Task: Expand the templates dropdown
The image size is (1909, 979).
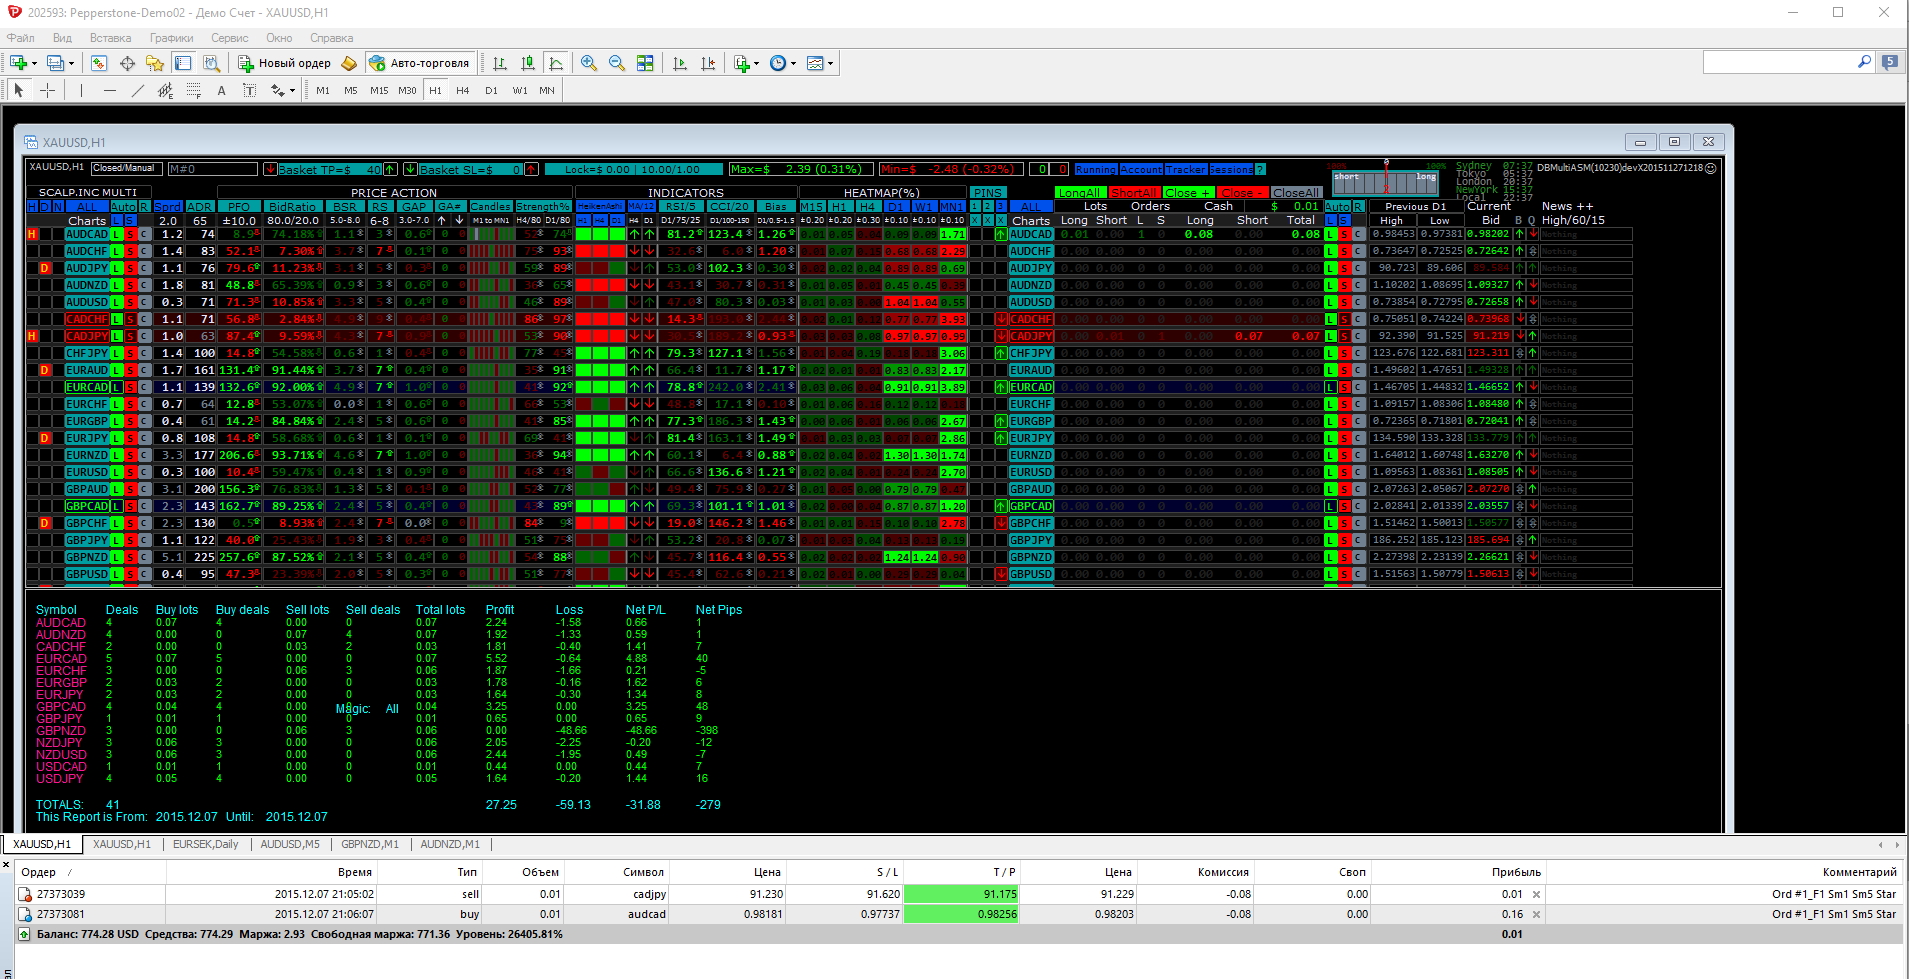Action: pyautogui.click(x=830, y=63)
